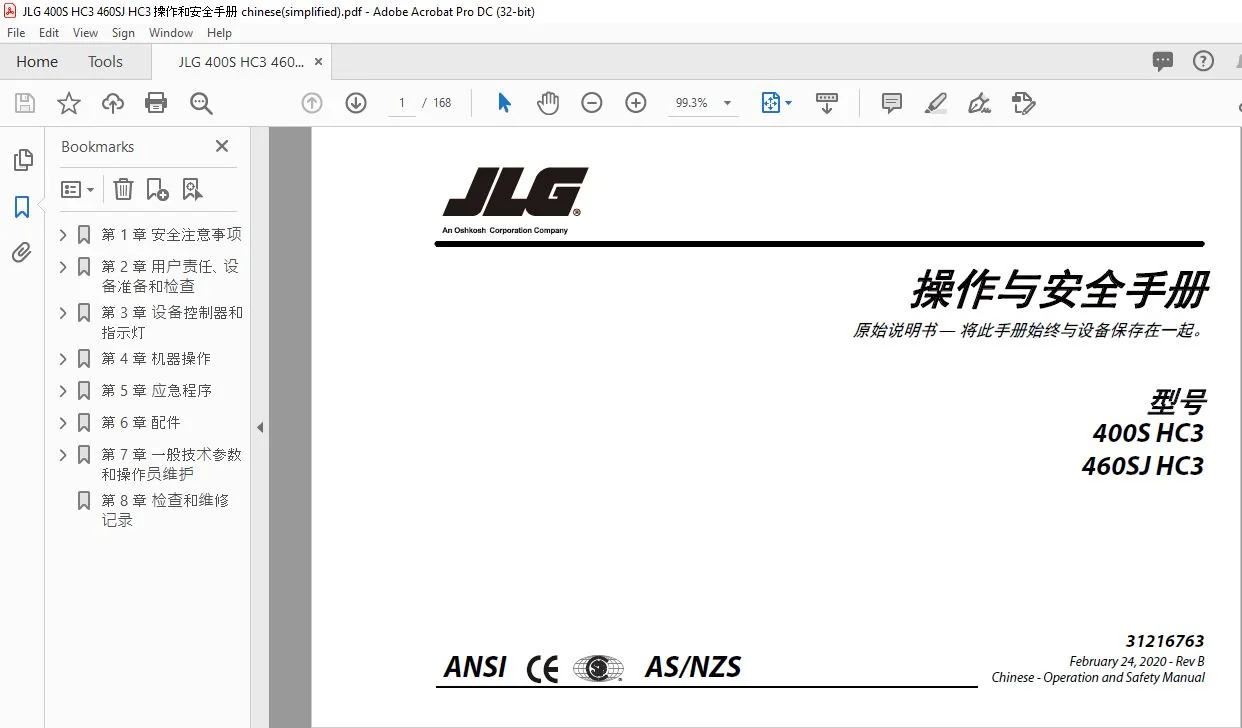Screen dimensions: 1242x728
Task: Toggle the Bookmarks ribbon icon in sidebar
Action: 22,207
